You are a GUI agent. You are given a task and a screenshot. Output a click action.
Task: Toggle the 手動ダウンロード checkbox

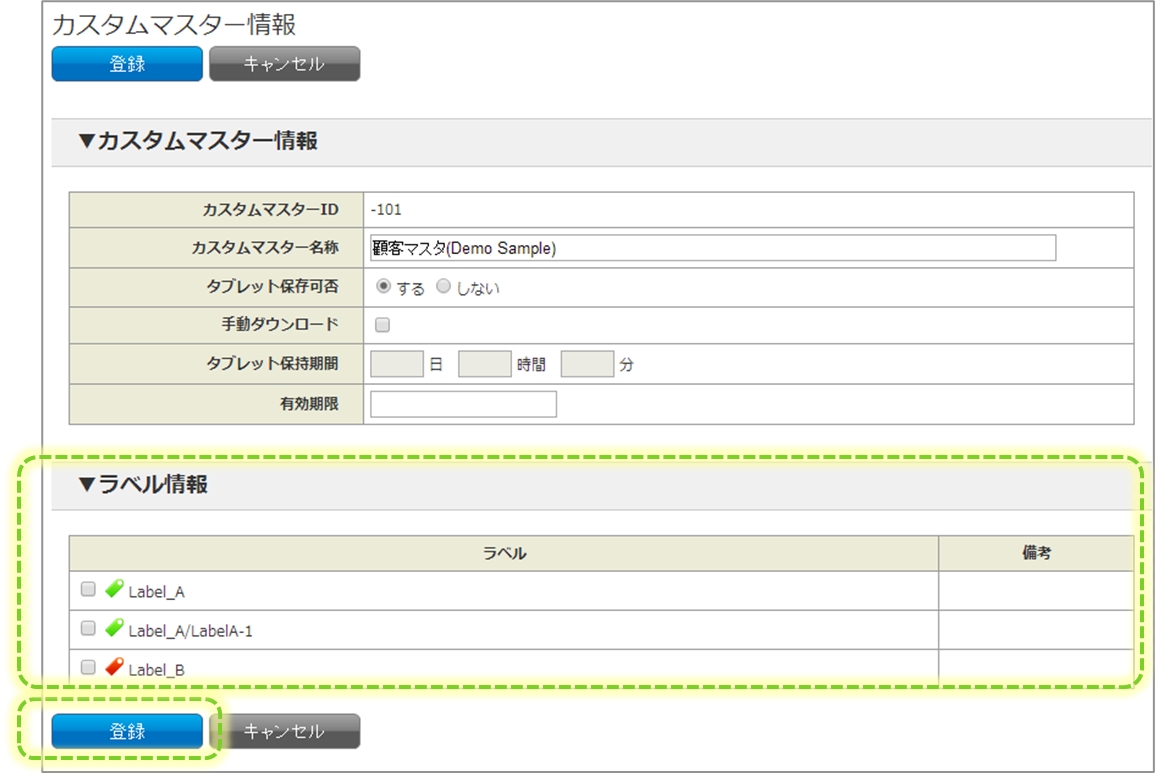[382, 325]
